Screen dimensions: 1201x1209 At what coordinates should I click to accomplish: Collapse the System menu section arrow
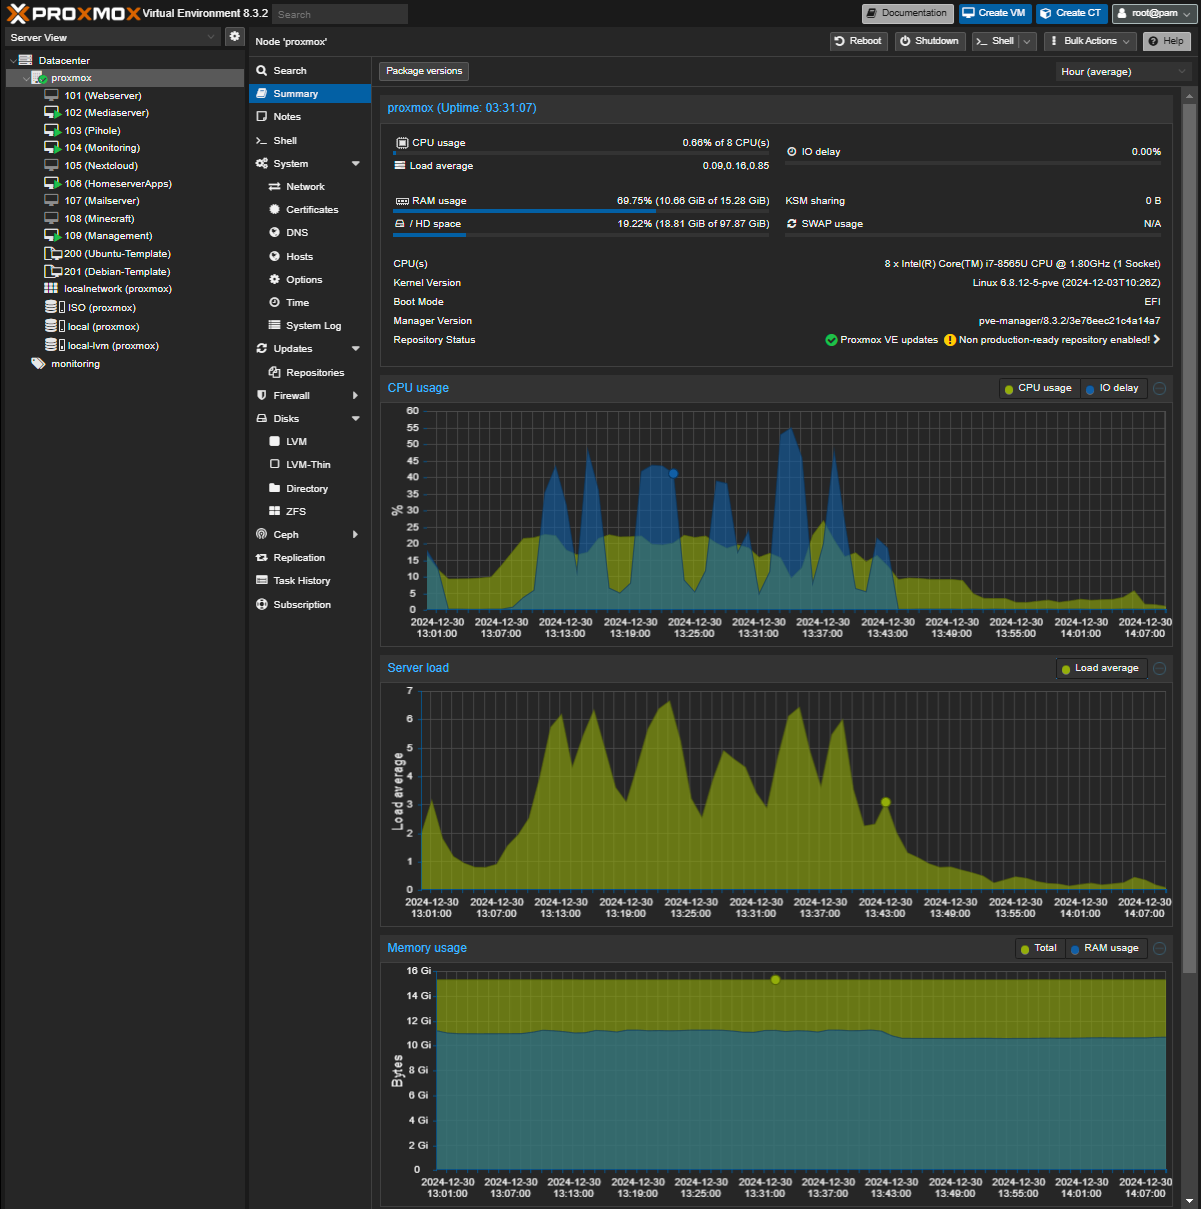pos(356,164)
